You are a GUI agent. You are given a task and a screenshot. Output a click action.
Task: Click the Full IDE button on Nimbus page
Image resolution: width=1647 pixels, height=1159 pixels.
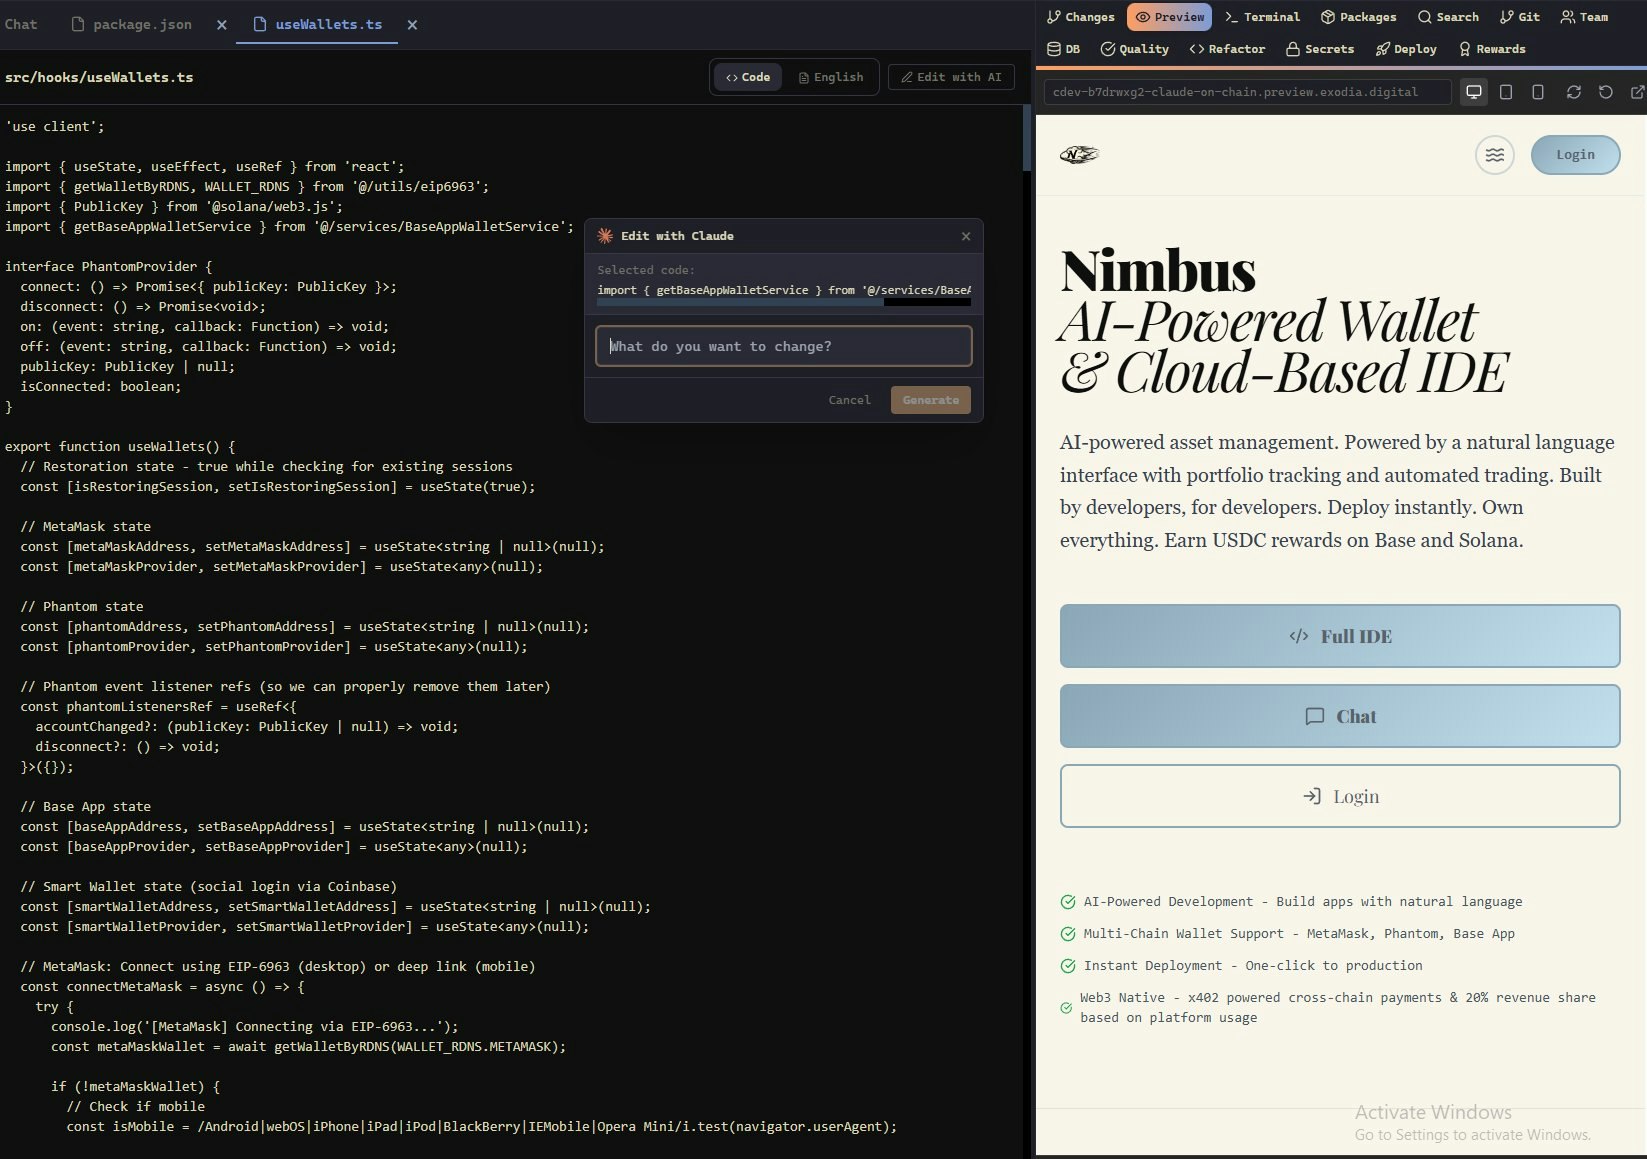1340,636
